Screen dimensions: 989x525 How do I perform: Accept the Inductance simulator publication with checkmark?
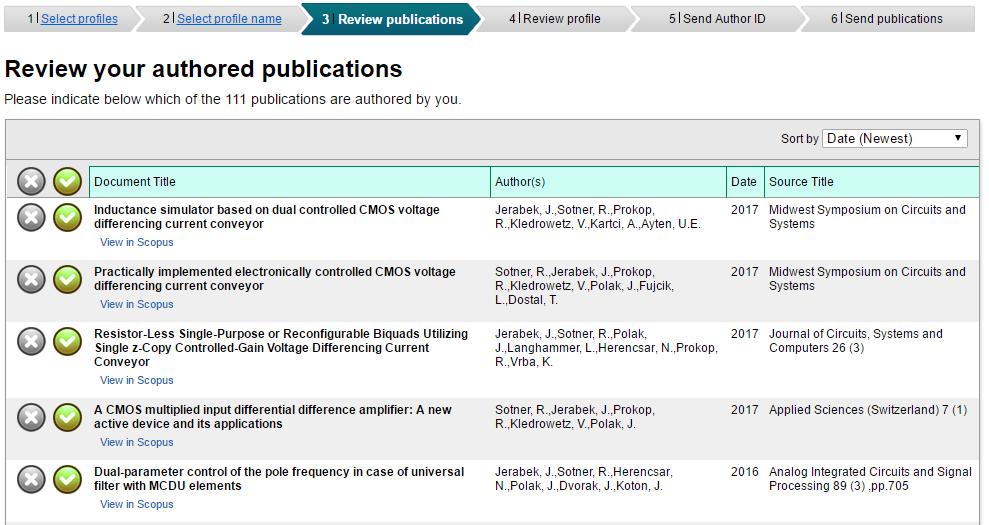[x=67, y=217]
